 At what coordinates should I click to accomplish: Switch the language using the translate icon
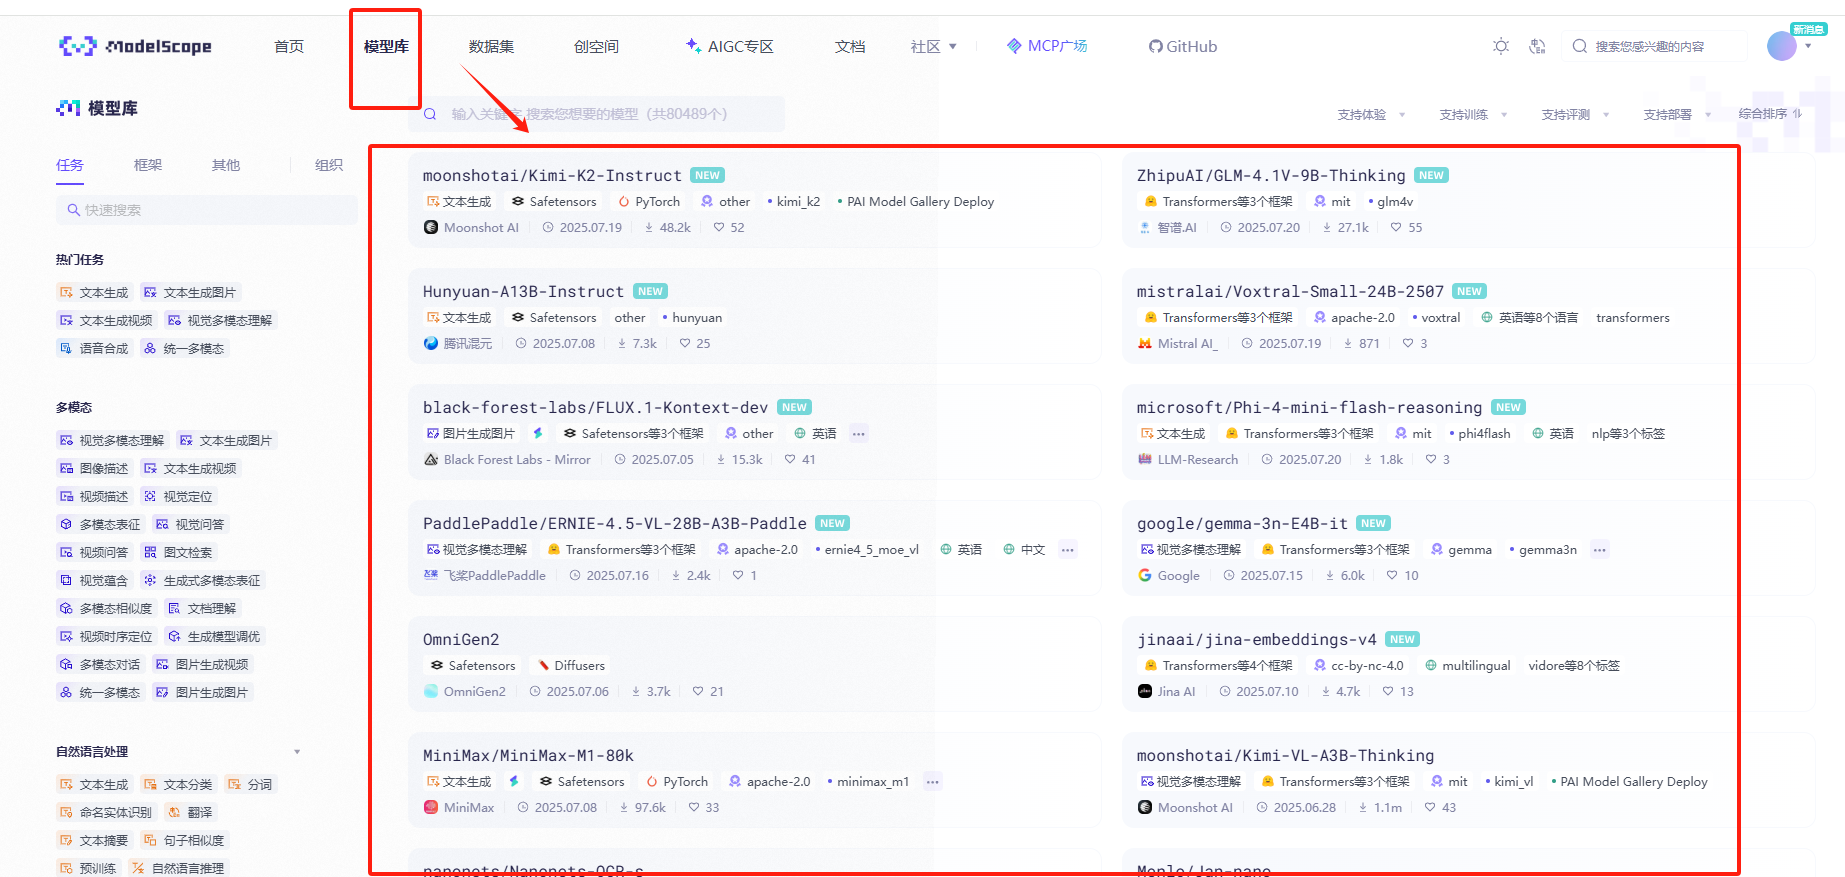(1538, 46)
